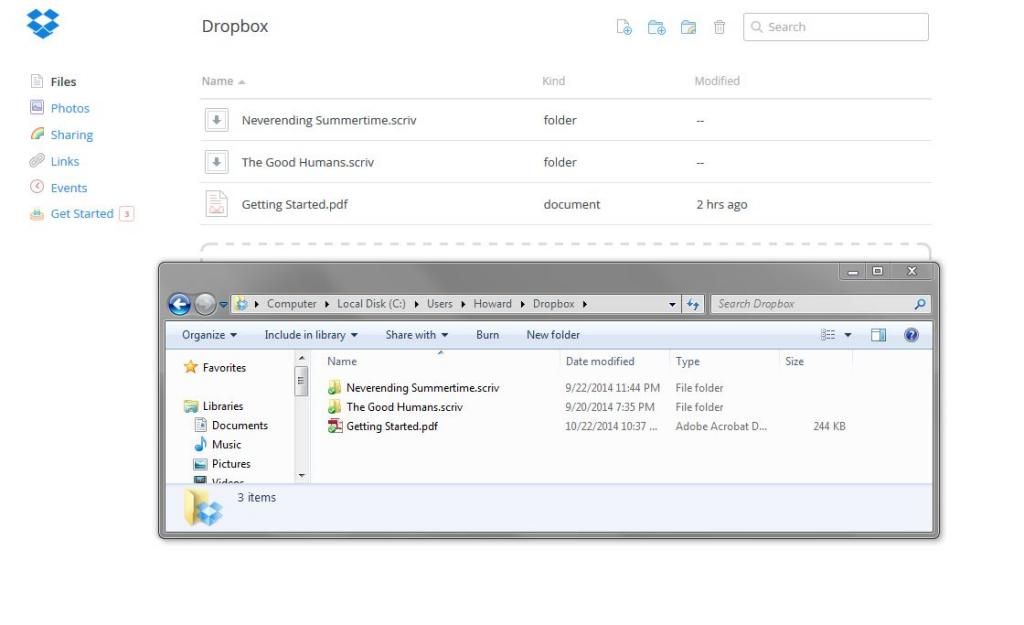The width and height of the screenshot is (1024, 625).
Task: Select Pictures in the Libraries tree
Action: [x=231, y=464]
